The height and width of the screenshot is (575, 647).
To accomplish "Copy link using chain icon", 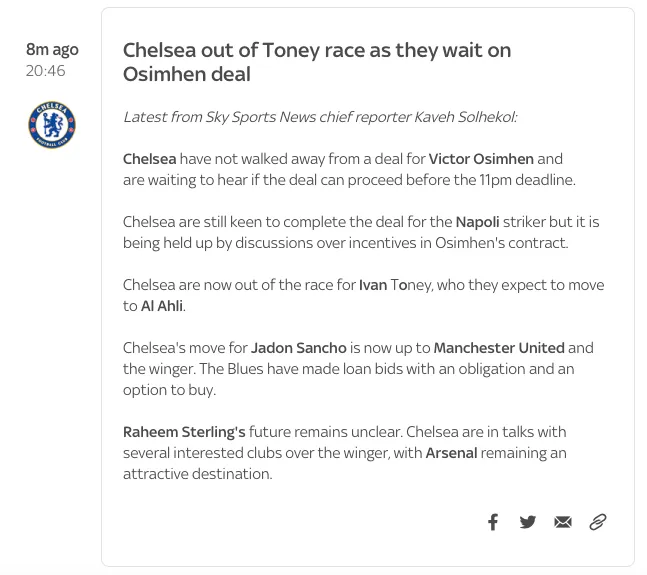I will (x=597, y=522).
